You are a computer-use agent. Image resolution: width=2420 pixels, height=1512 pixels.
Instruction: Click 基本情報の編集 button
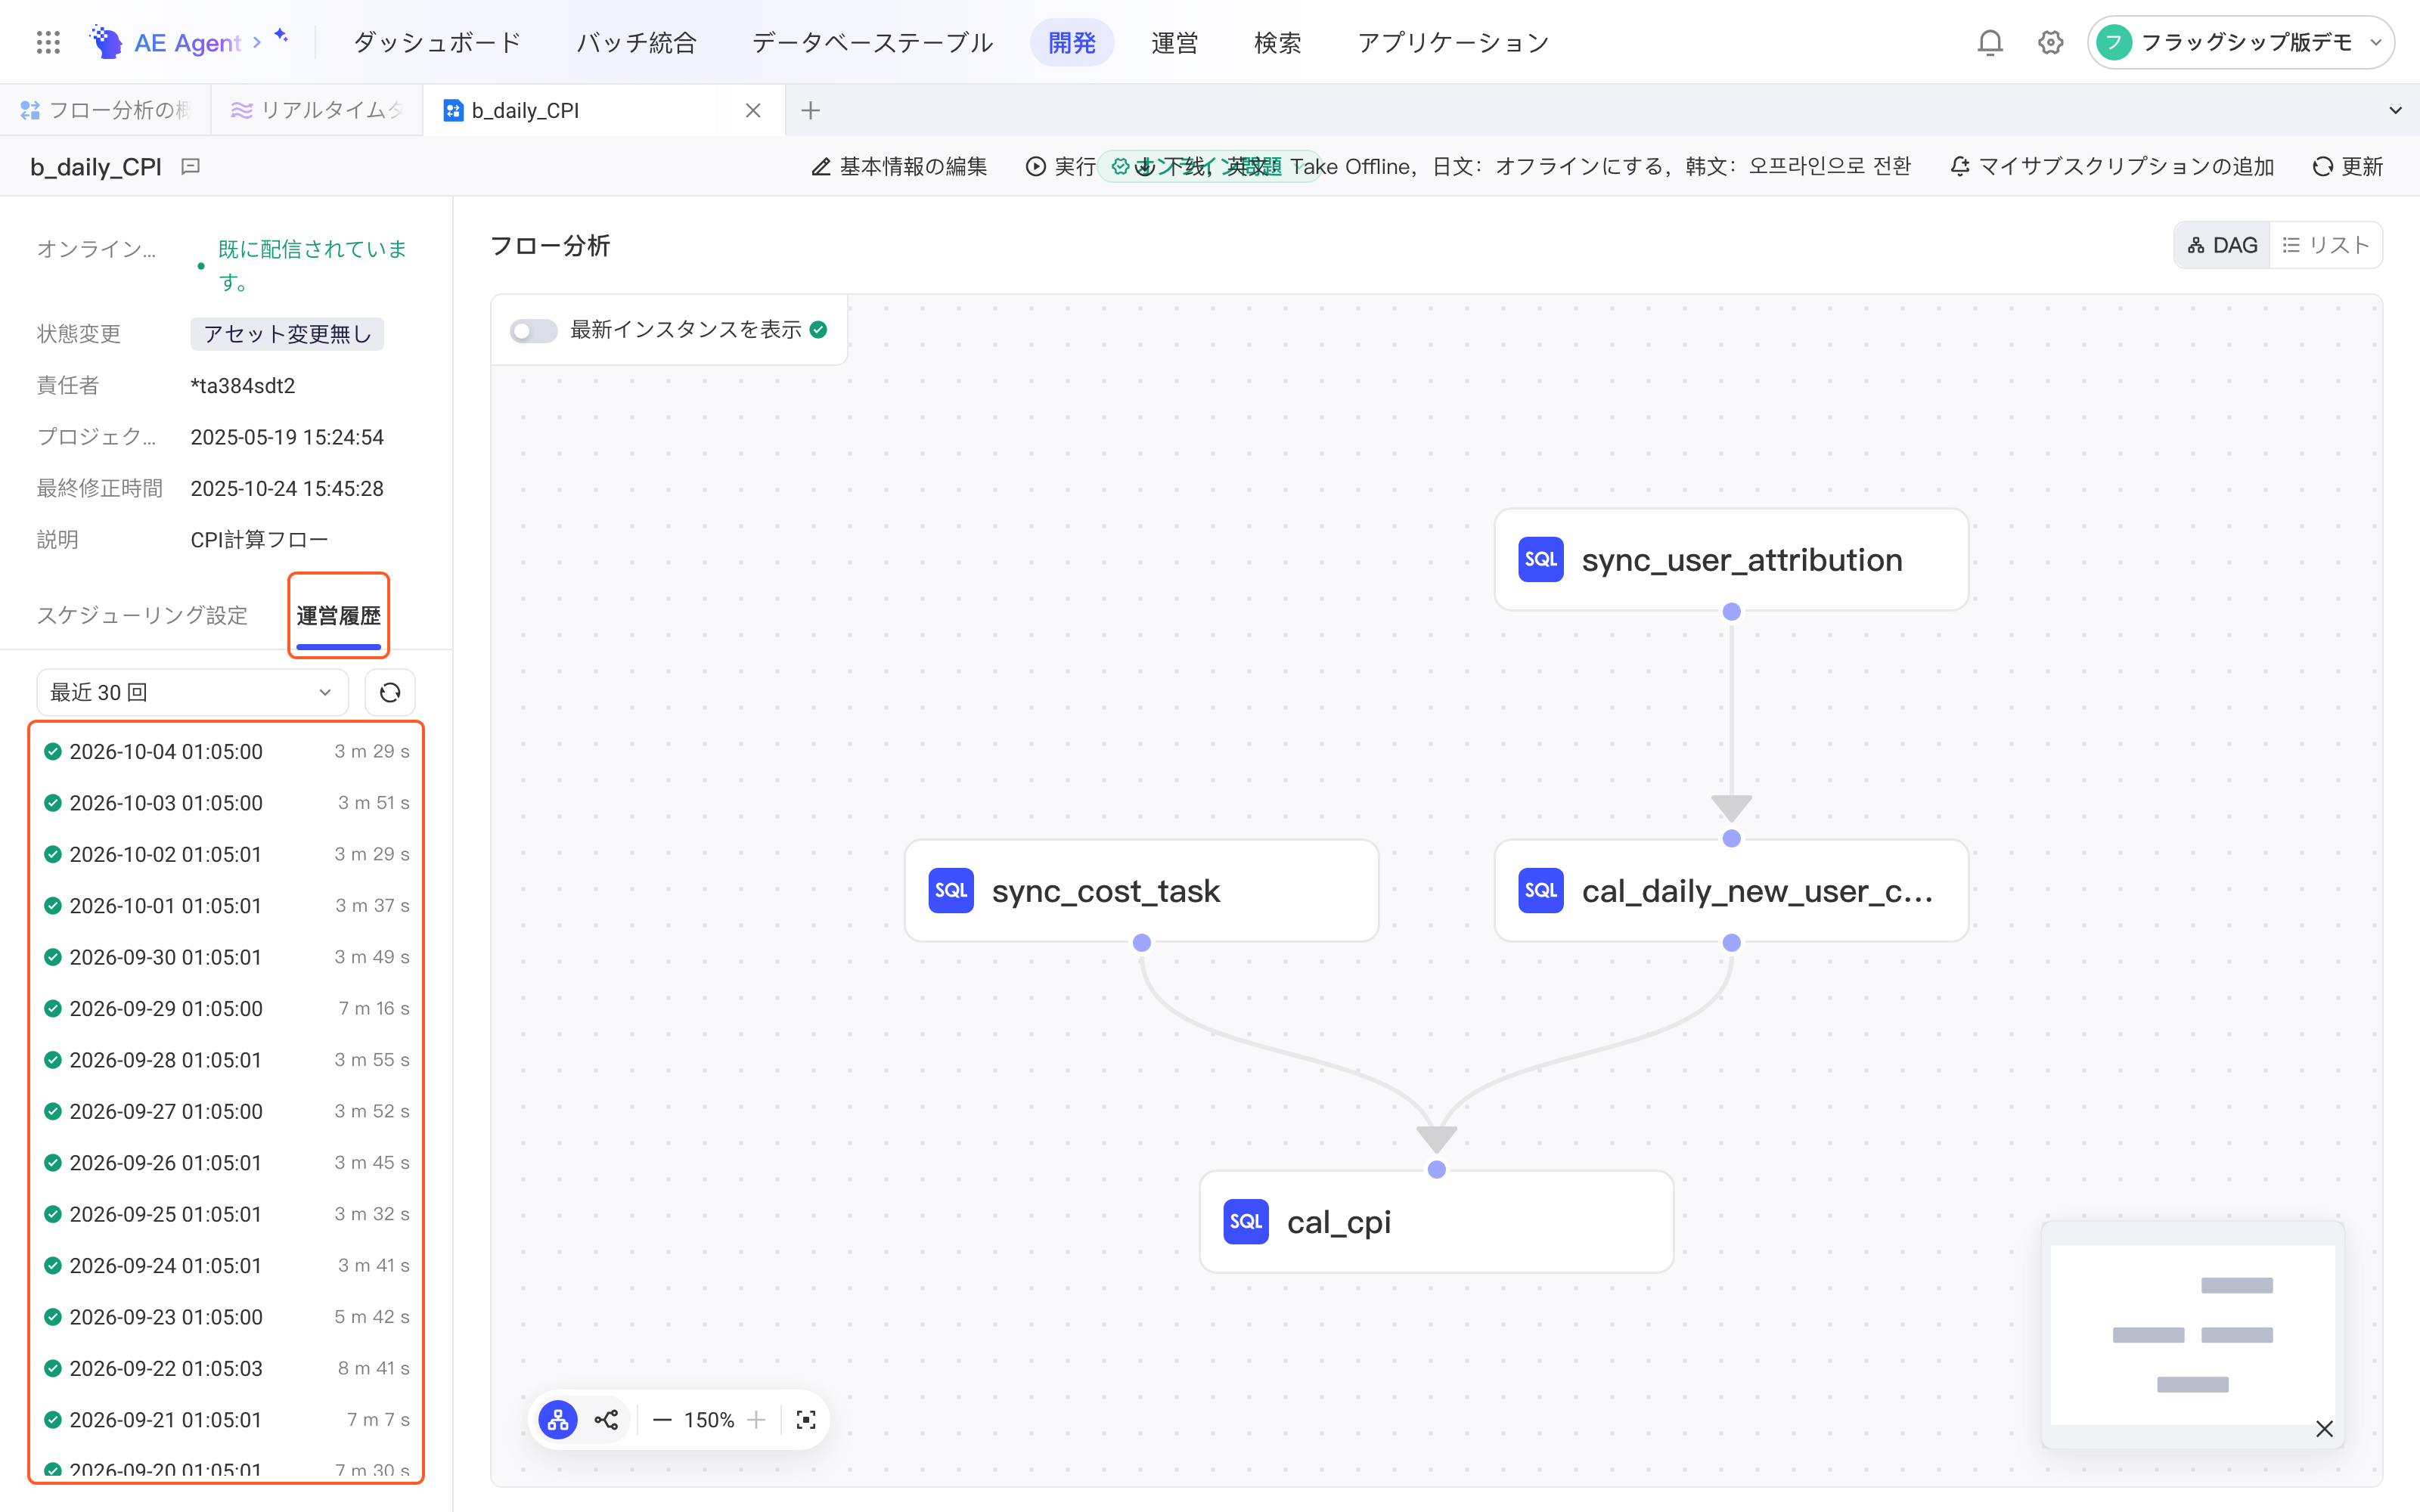[x=899, y=166]
